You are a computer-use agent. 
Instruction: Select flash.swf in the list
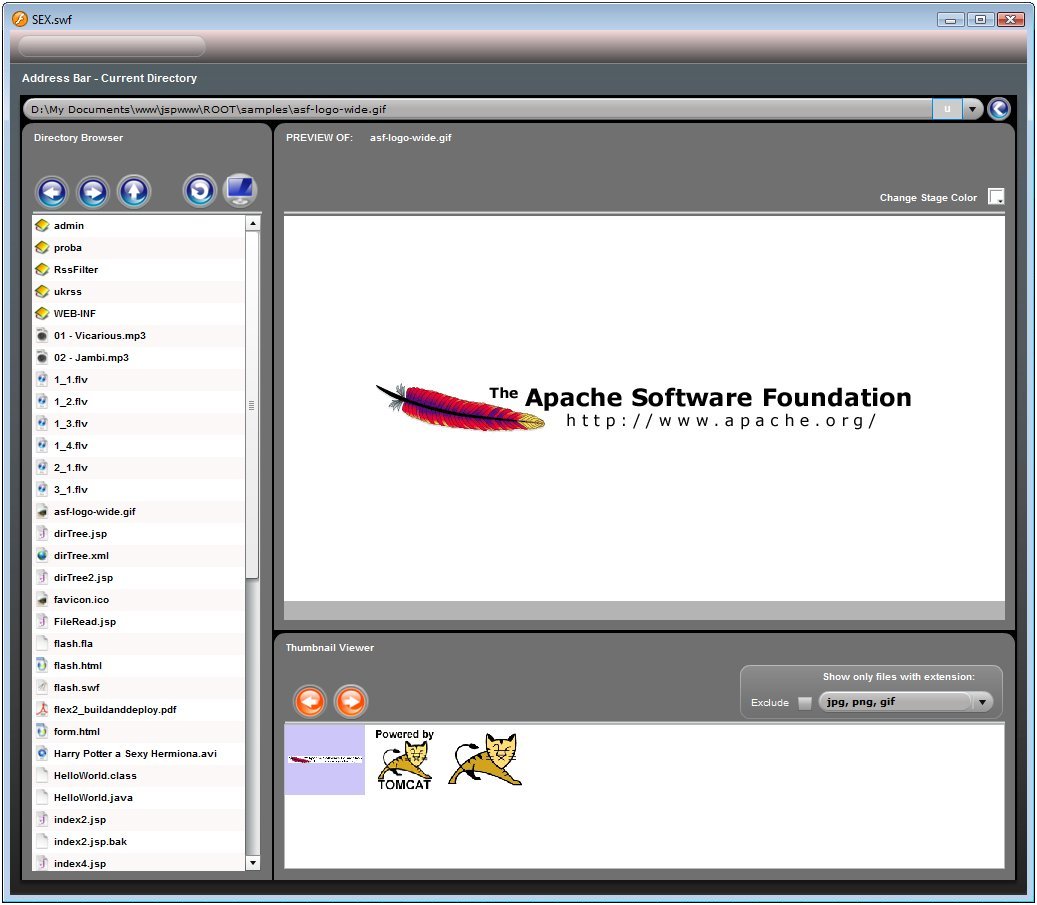point(138,687)
